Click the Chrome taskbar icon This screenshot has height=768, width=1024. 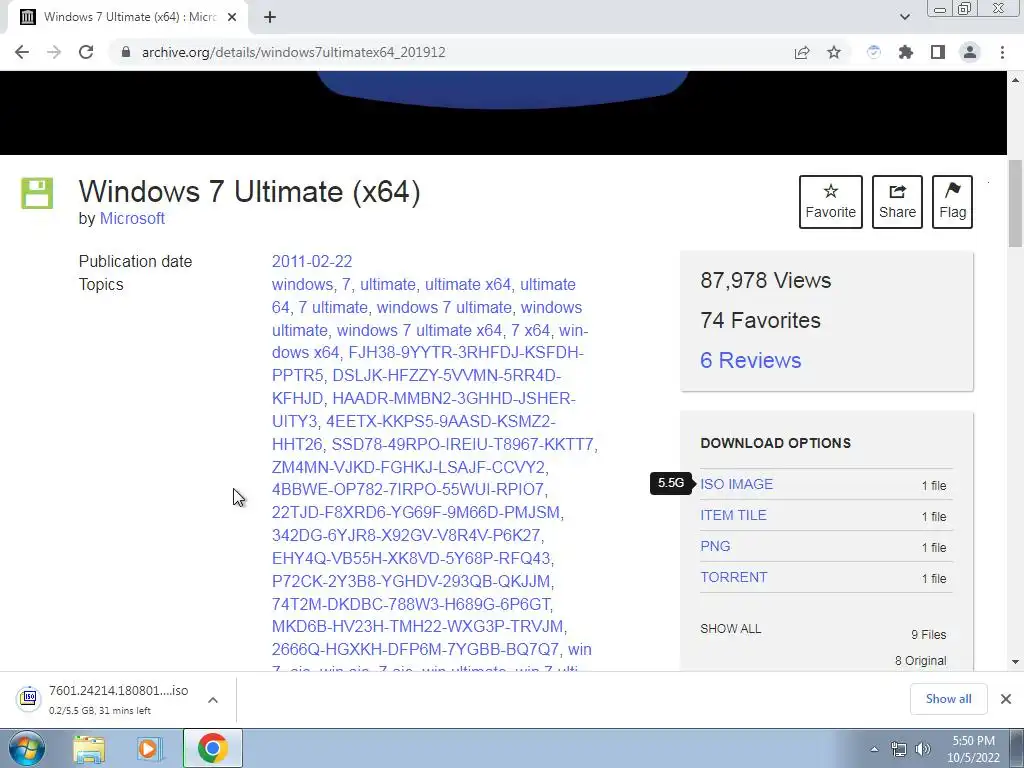tap(213, 748)
